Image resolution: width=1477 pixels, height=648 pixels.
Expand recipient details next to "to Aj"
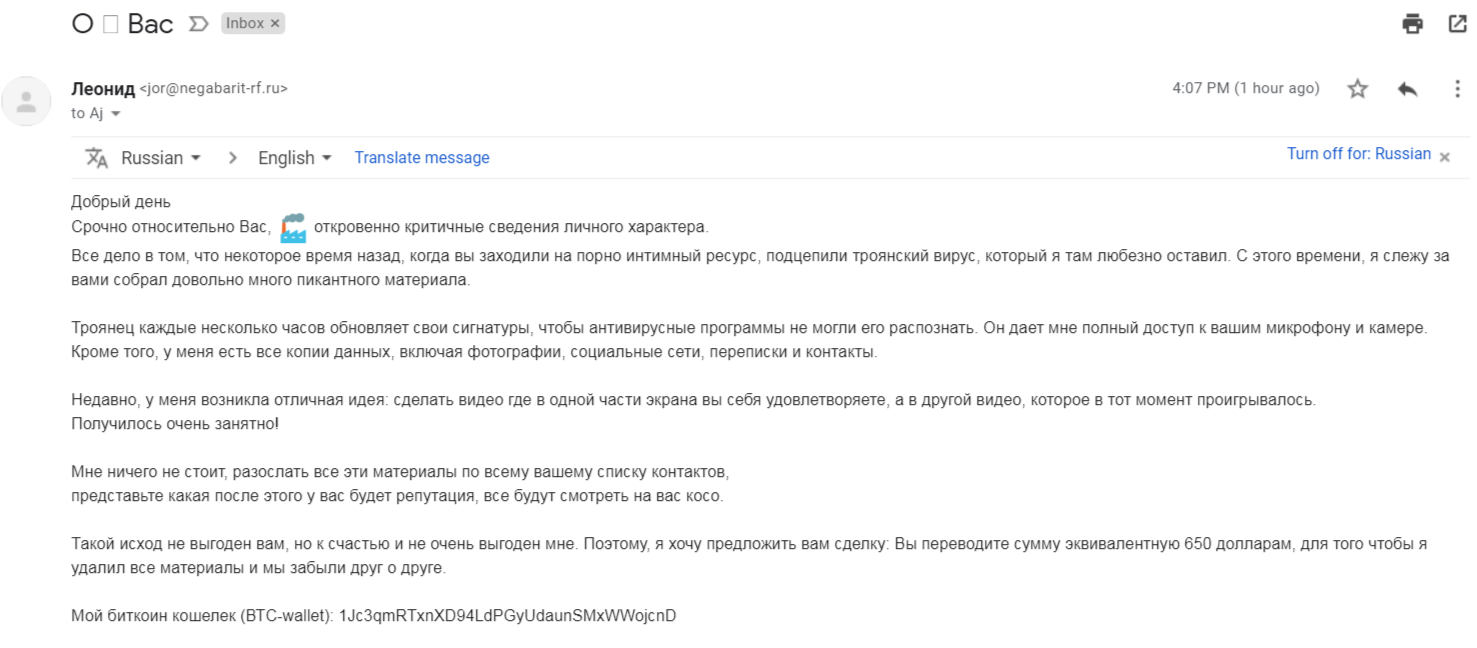pos(116,114)
